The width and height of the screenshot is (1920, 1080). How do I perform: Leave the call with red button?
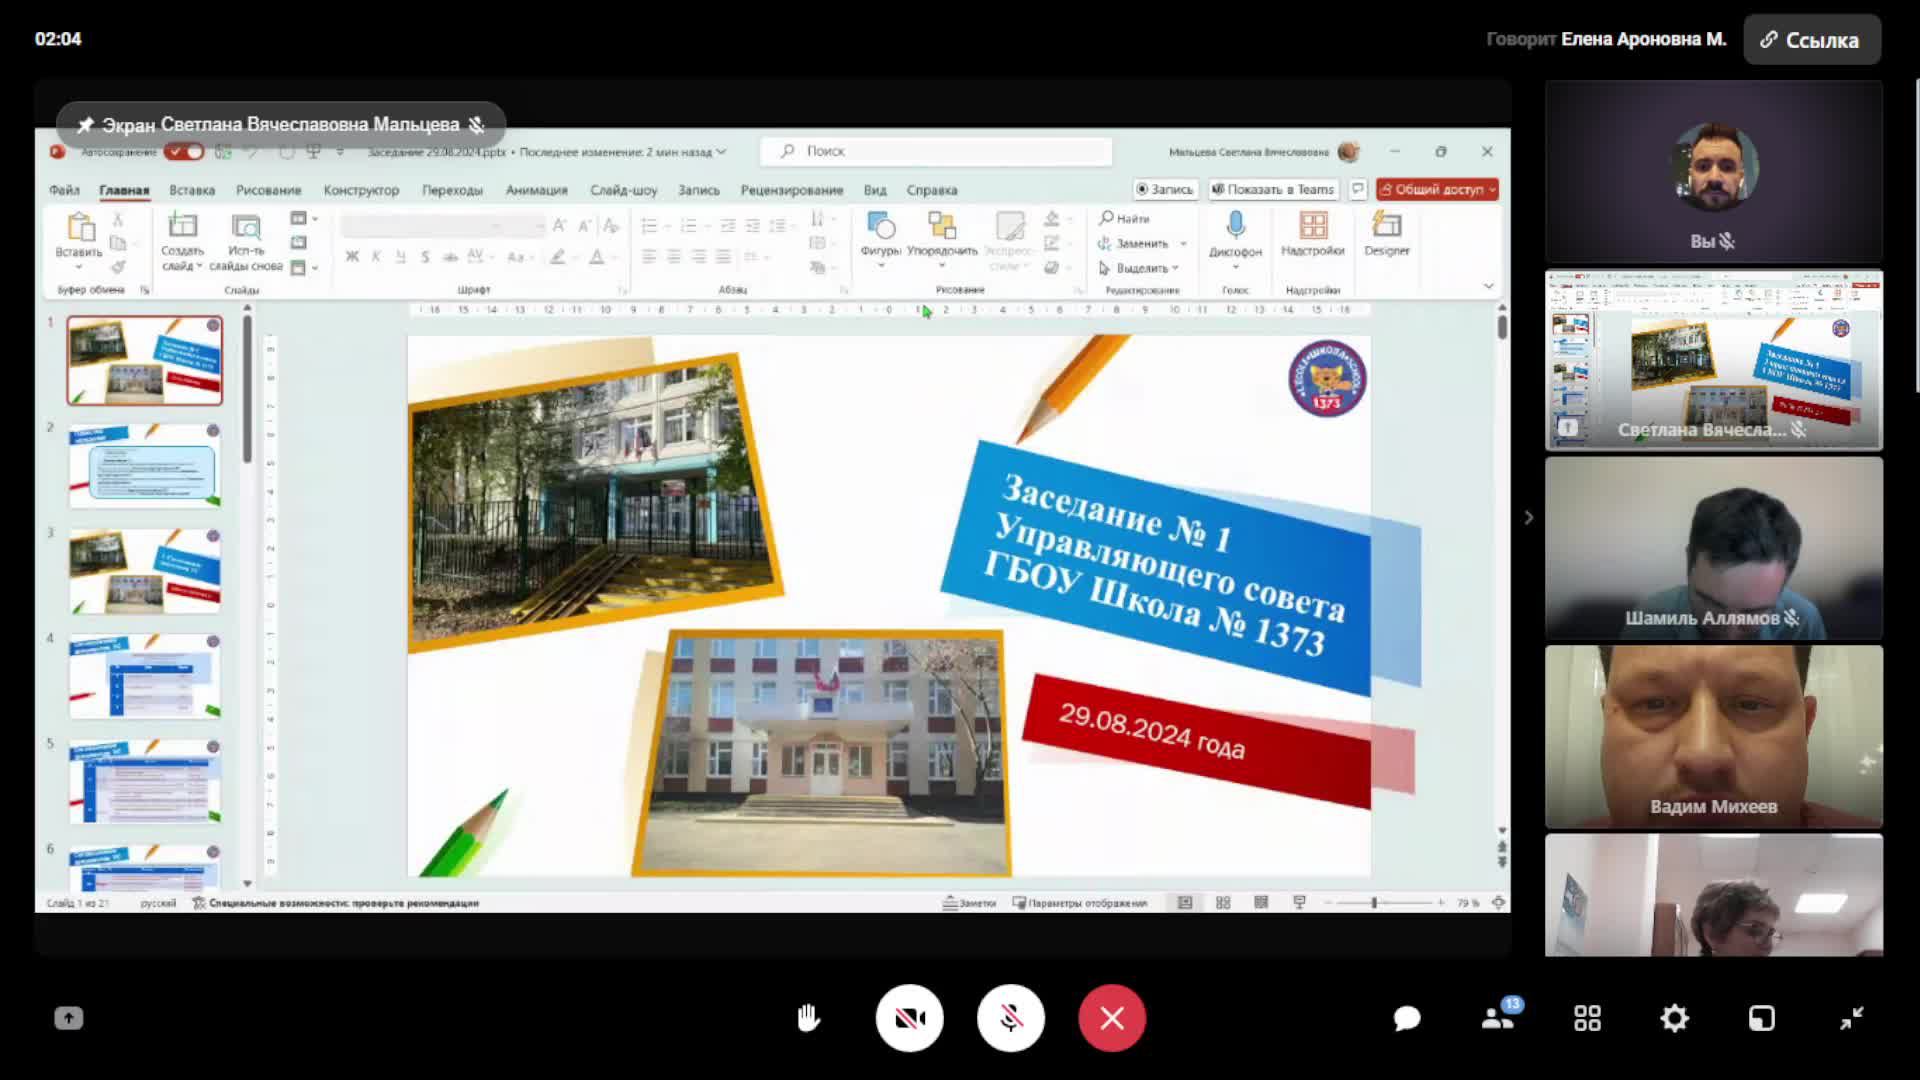(x=1111, y=1018)
